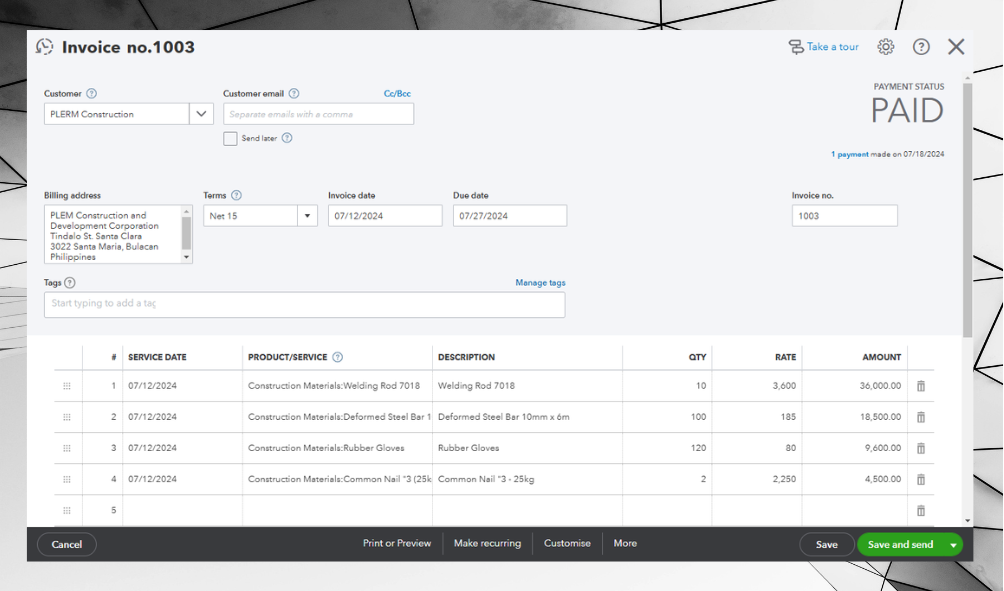
Task: Select amount 18,500.00 cell
Action: 855,417
